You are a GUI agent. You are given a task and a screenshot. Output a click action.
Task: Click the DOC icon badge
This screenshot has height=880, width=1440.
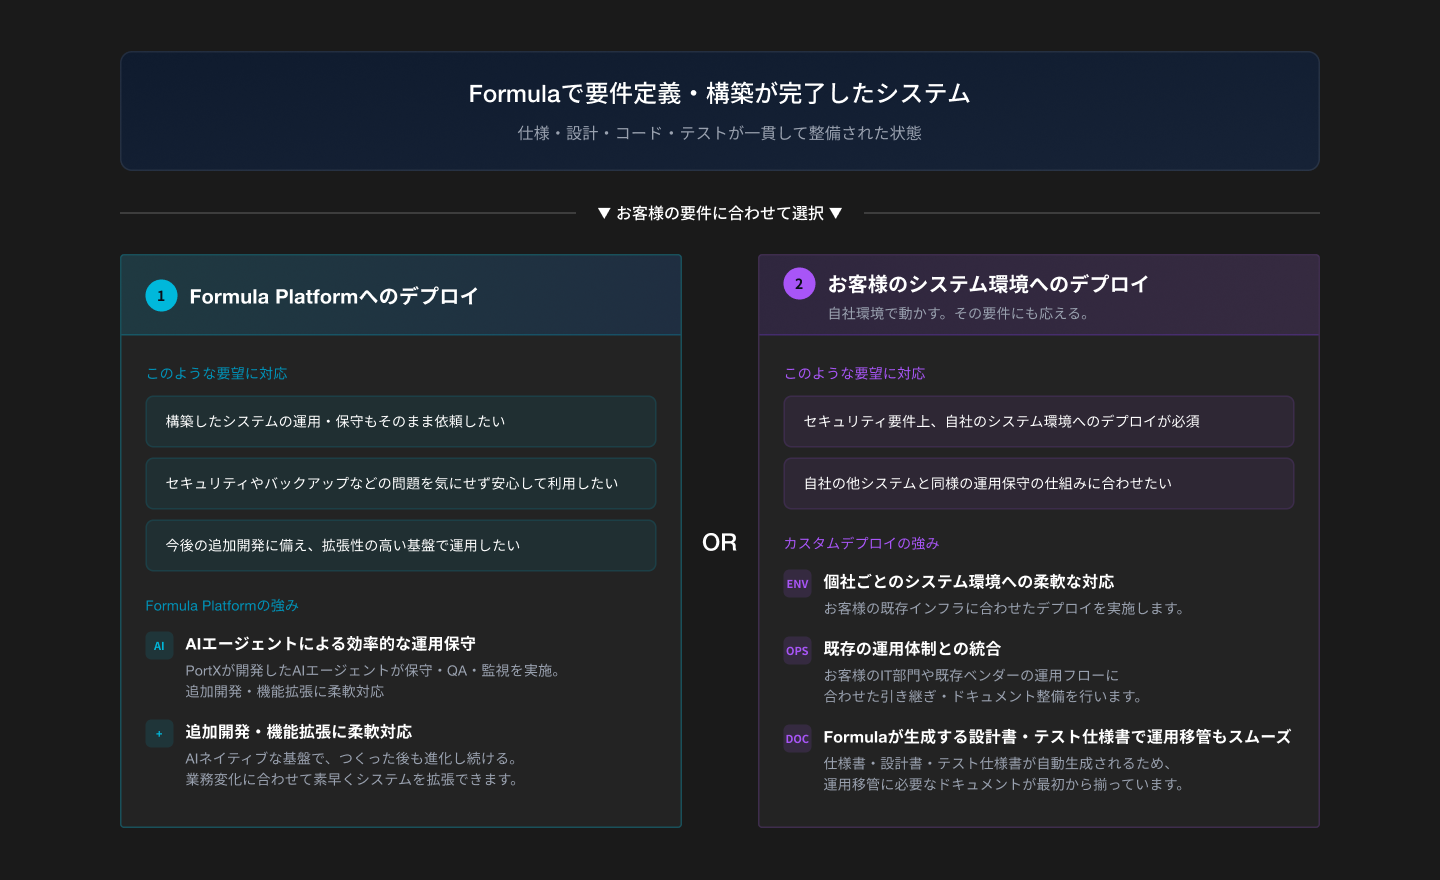tap(797, 739)
